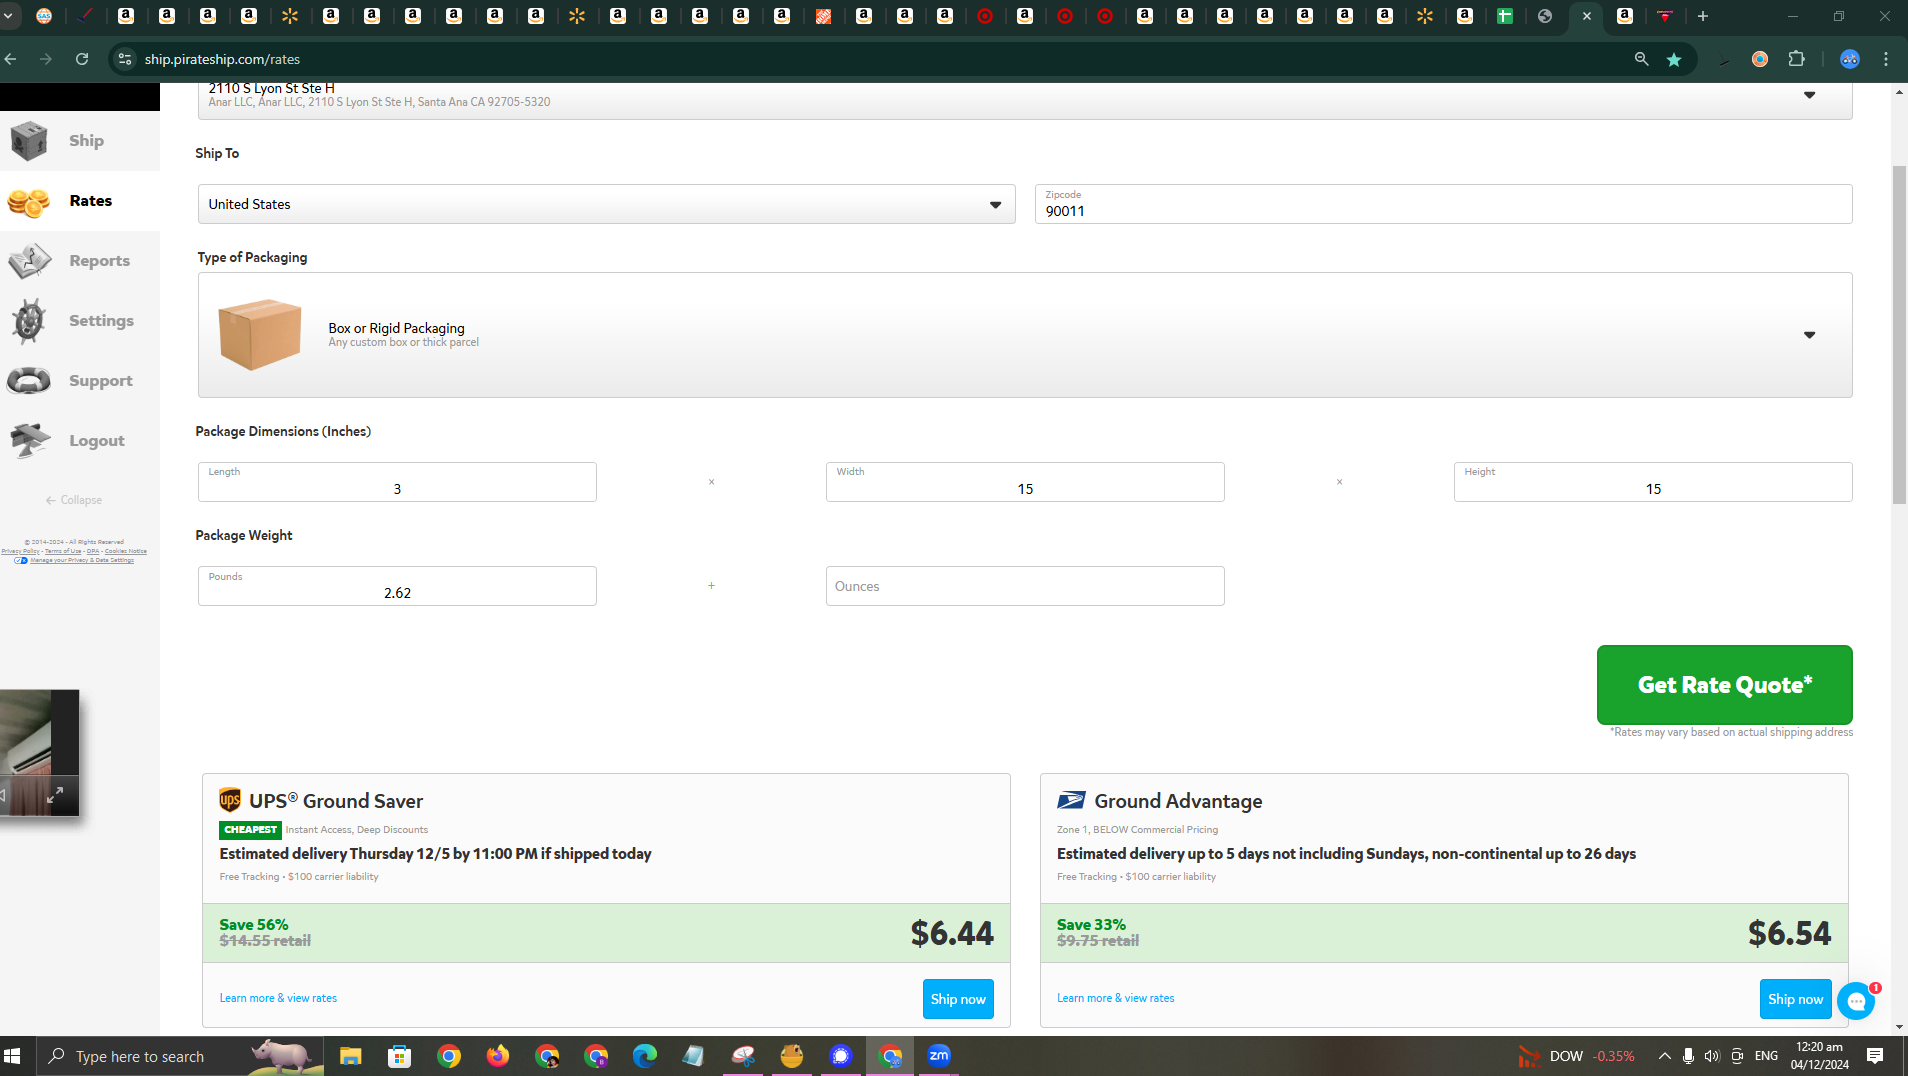Click Ship now for UPS Ground Saver

pos(958,999)
